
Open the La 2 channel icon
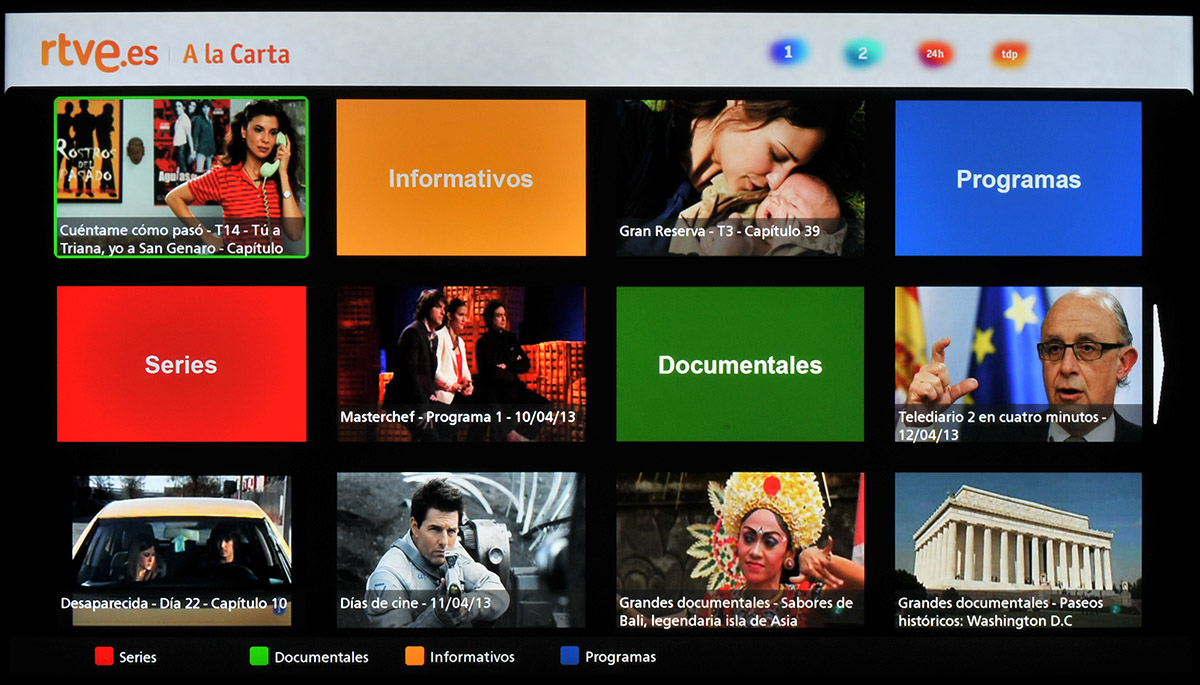pyautogui.click(x=861, y=54)
